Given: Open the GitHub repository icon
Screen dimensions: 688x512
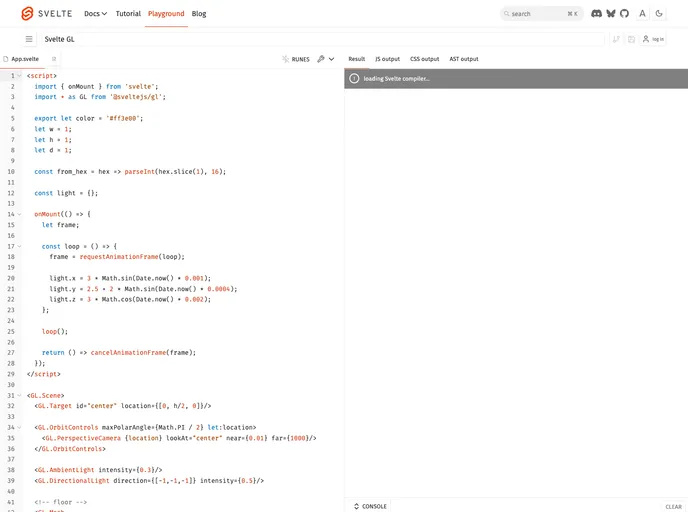Looking at the screenshot, I should pos(624,14).
